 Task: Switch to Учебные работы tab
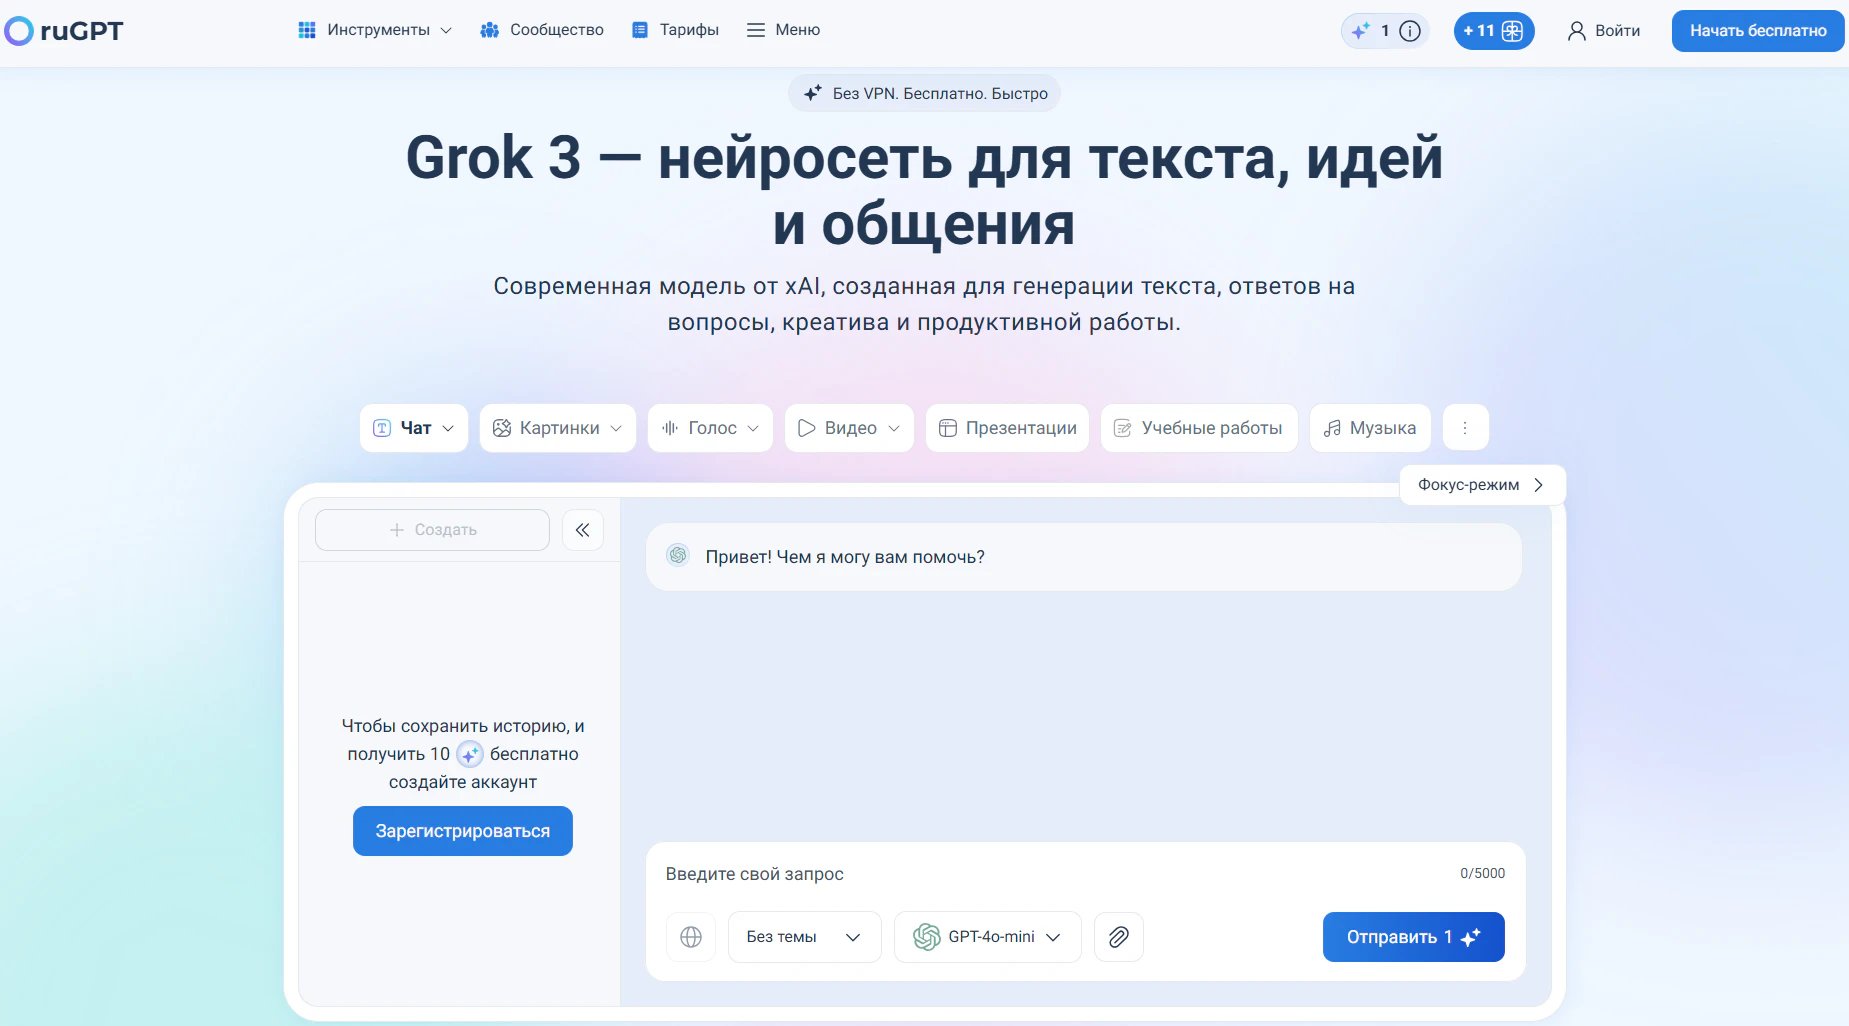coord(1199,428)
